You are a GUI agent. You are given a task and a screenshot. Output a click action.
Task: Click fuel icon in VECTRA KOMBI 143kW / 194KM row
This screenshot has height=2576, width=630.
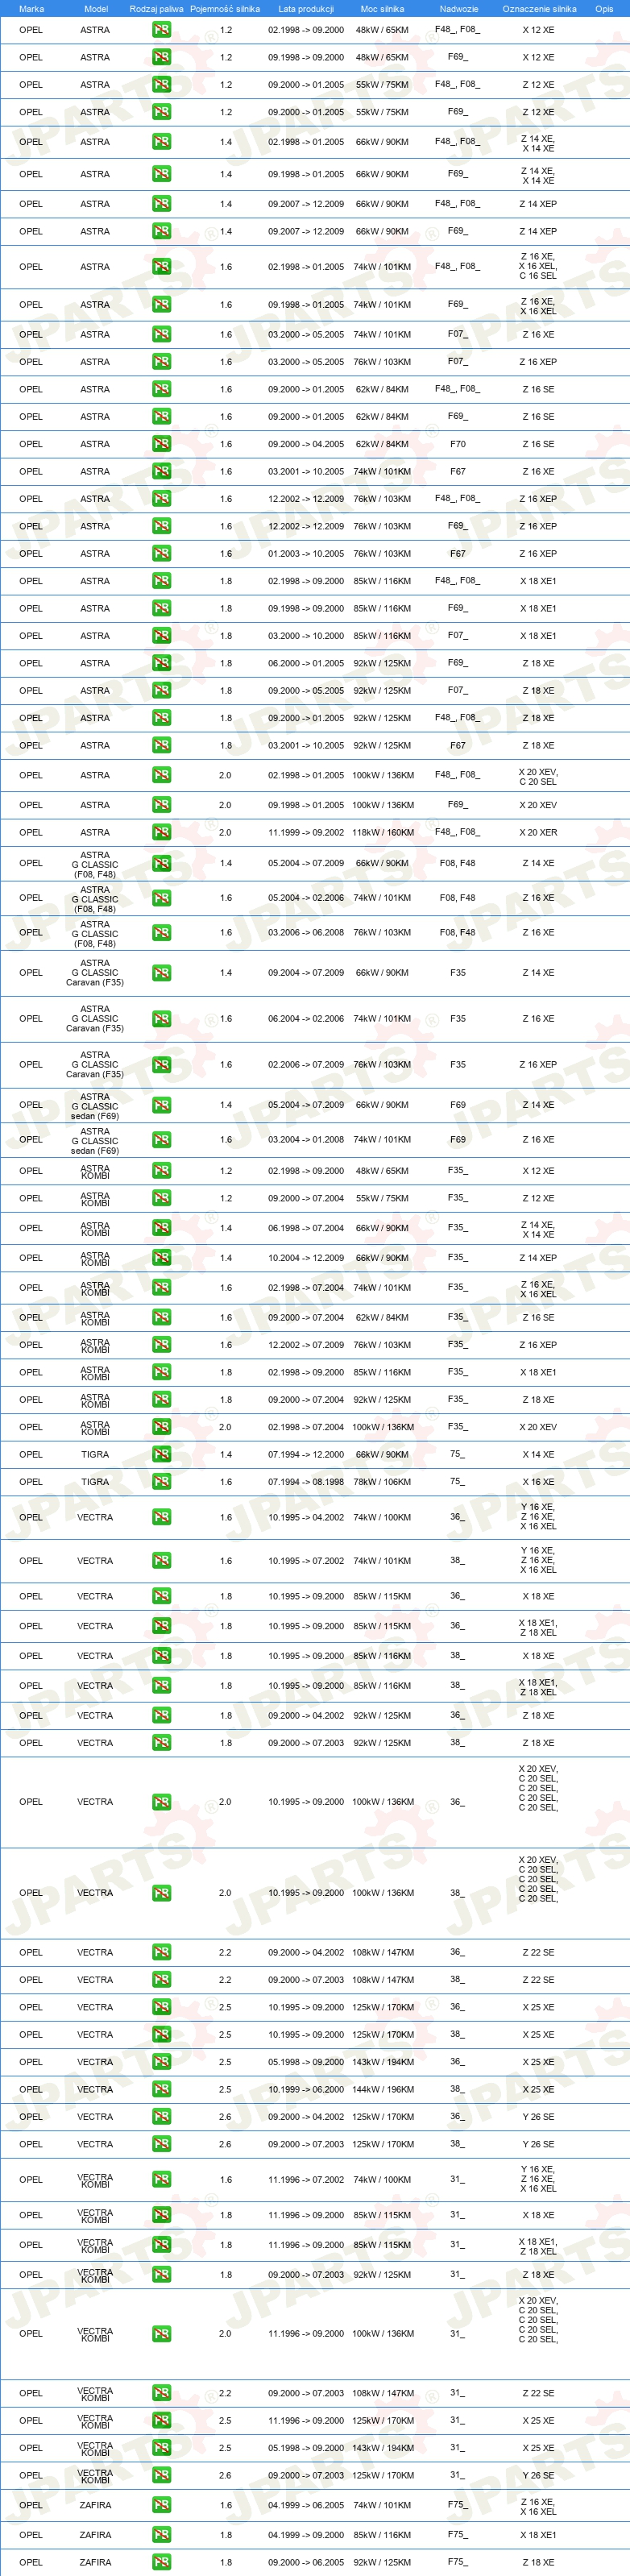click(161, 2449)
